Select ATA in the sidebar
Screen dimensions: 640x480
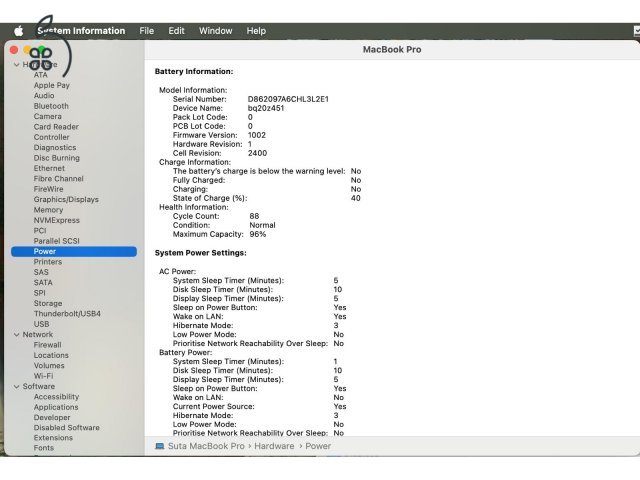[40, 75]
